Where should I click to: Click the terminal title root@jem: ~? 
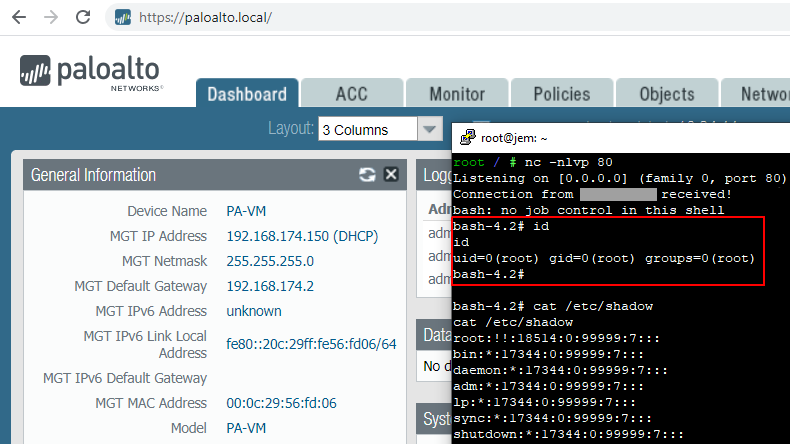[514, 138]
